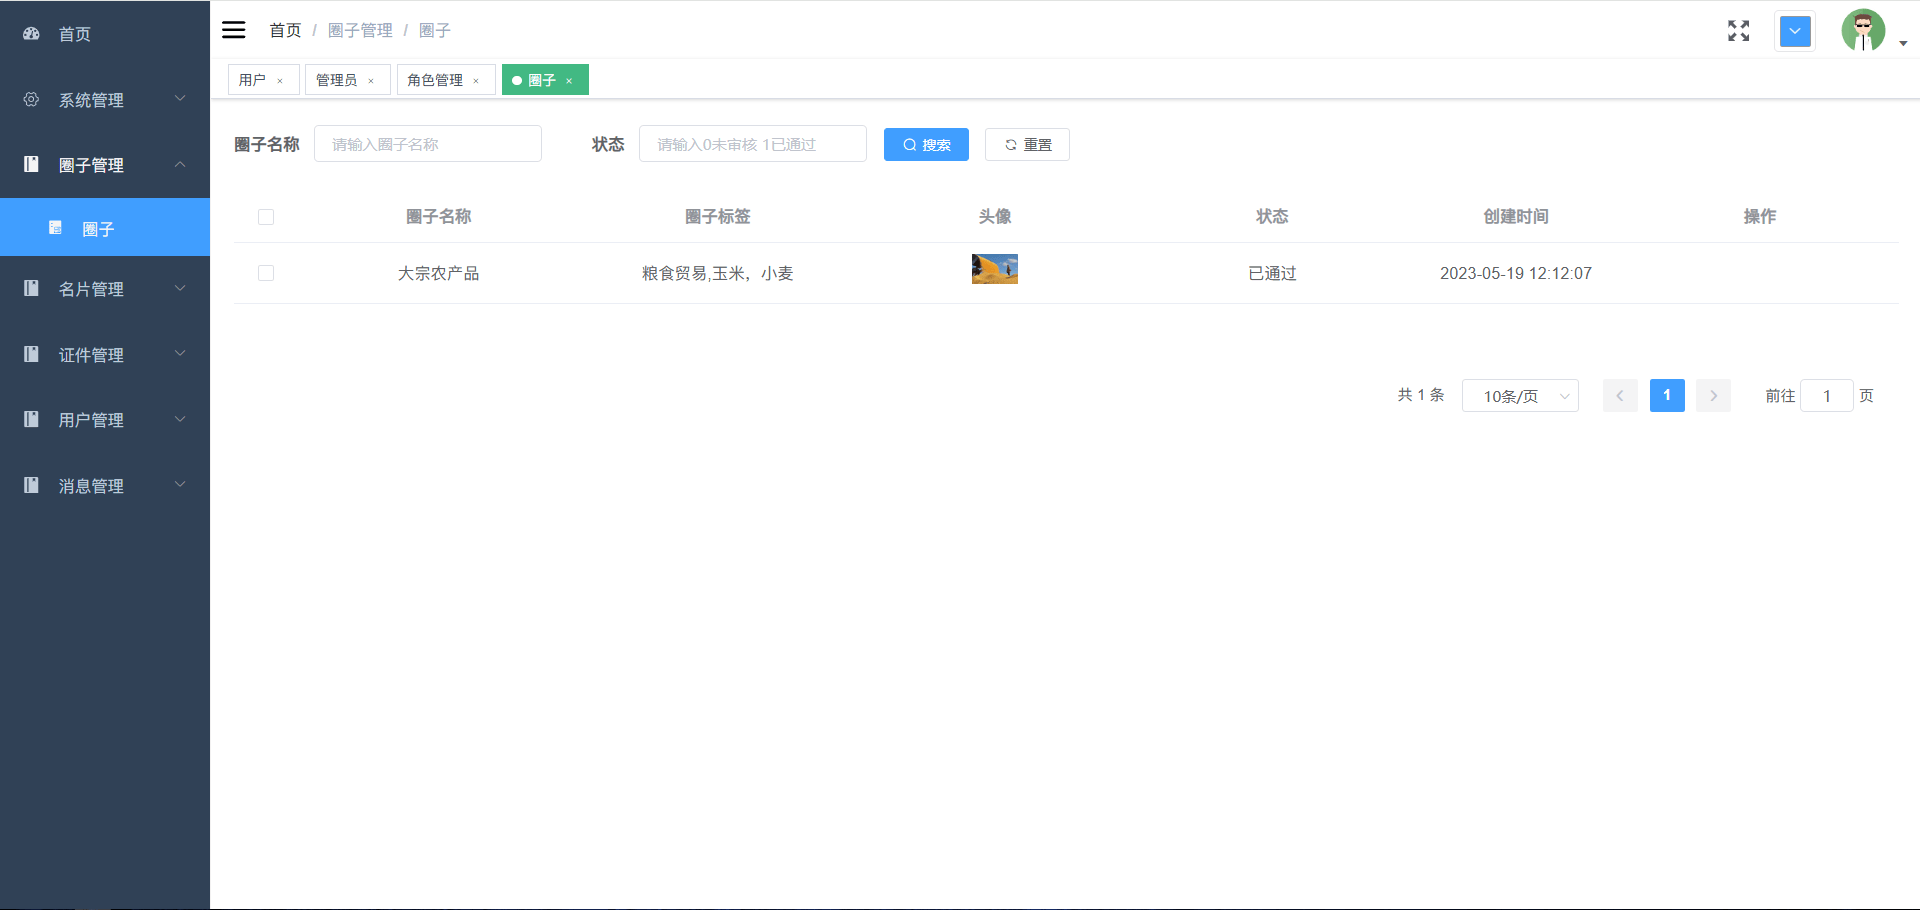Click the 创建时间 column header
Image resolution: width=1920 pixels, height=910 pixels.
pos(1516,216)
